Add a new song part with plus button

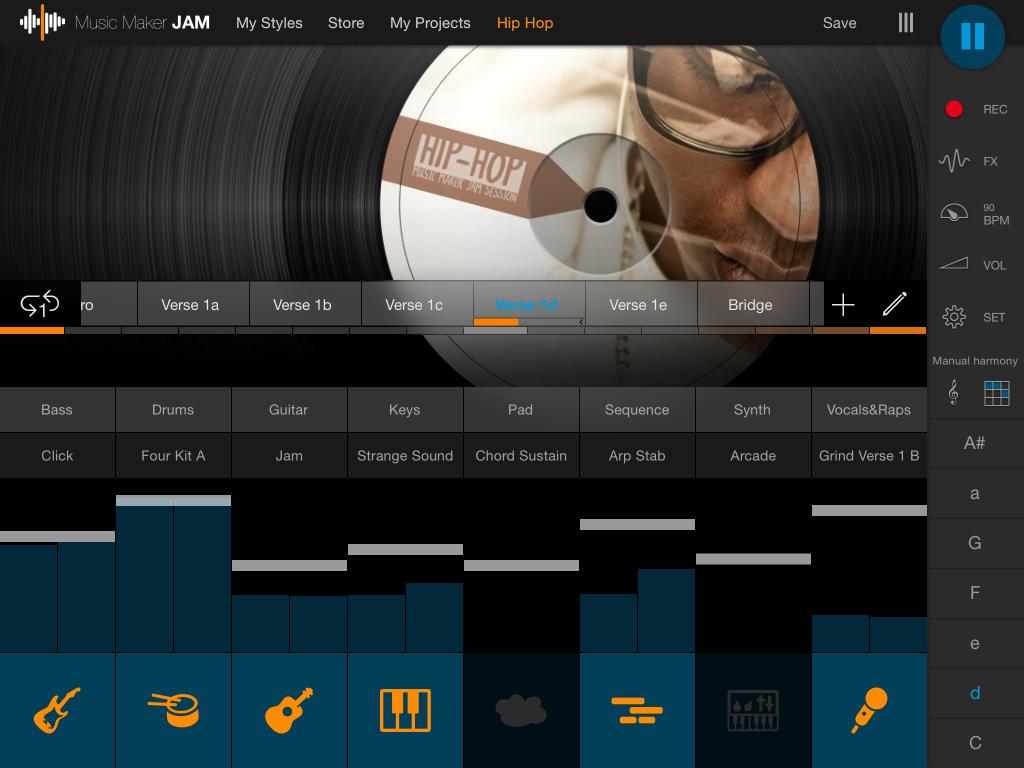(x=843, y=304)
